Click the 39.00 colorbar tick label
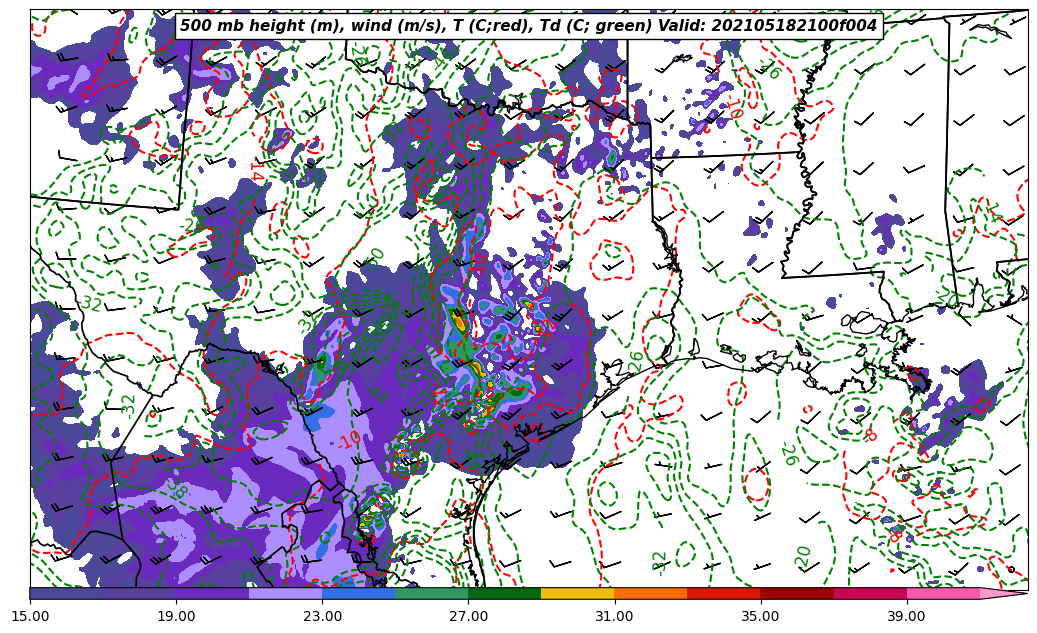The image size is (1037, 633). (x=907, y=616)
